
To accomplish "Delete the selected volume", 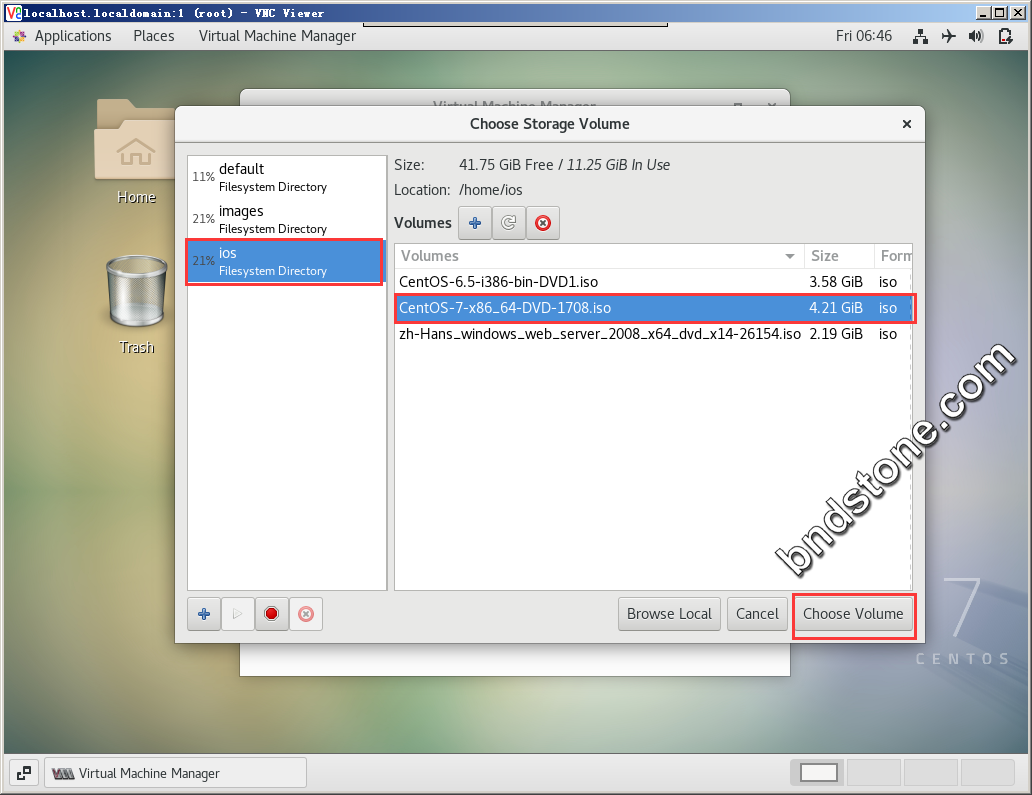I will pos(543,223).
